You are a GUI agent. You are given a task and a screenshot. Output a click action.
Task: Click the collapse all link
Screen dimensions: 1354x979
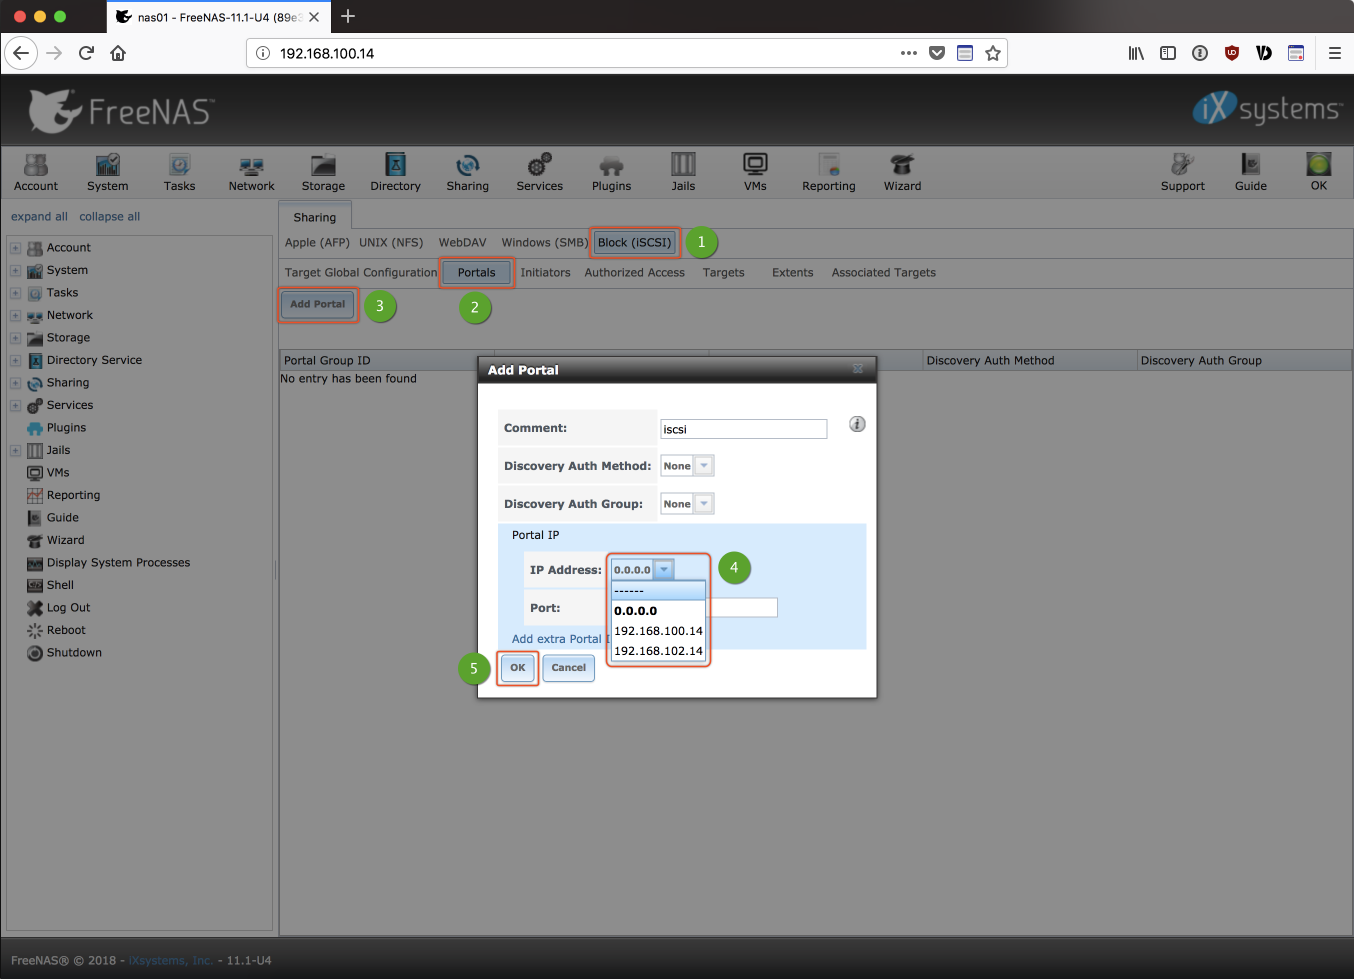tap(109, 217)
